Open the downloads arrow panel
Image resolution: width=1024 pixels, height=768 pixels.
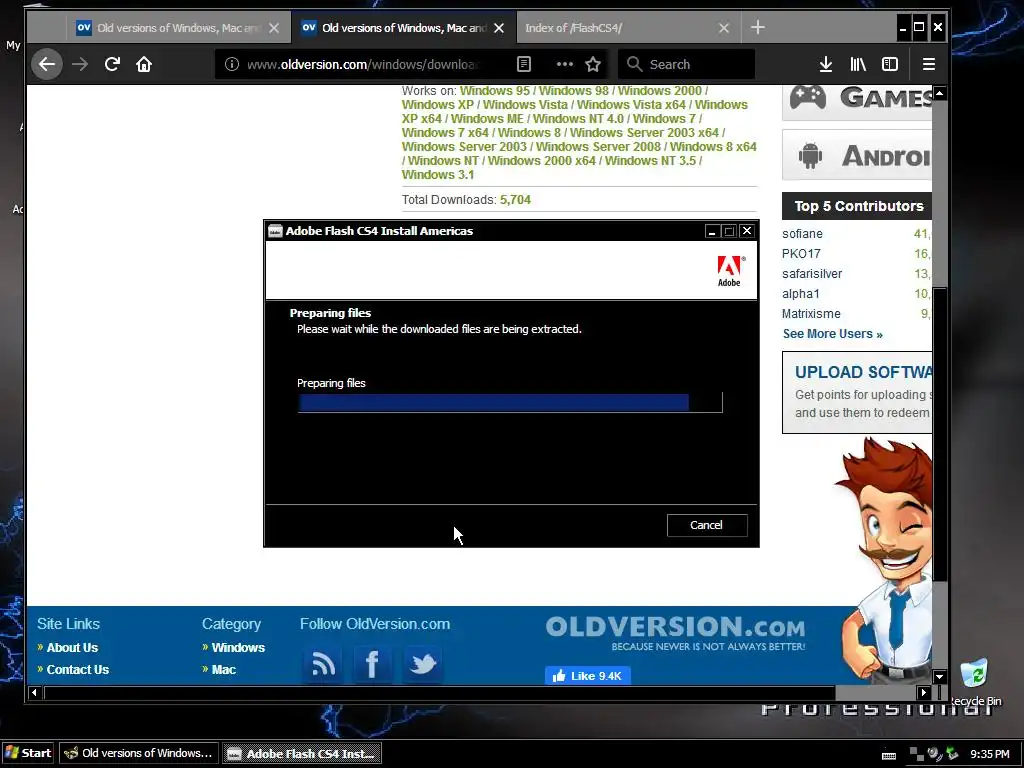[x=825, y=64]
